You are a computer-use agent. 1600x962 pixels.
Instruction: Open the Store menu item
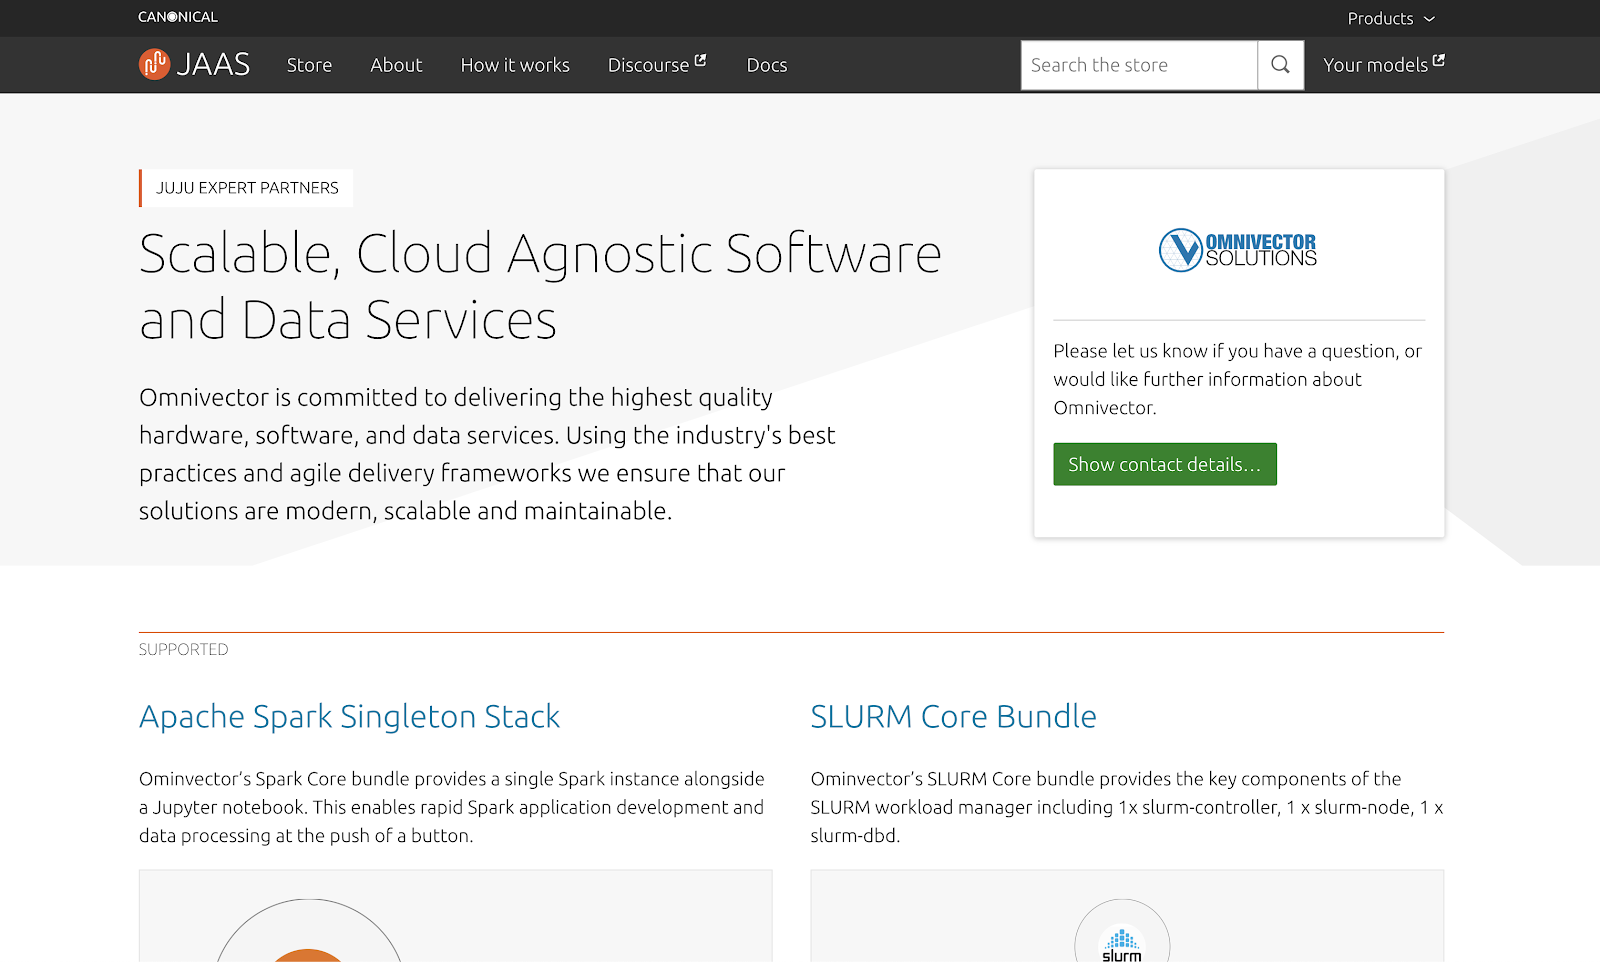[x=309, y=65]
